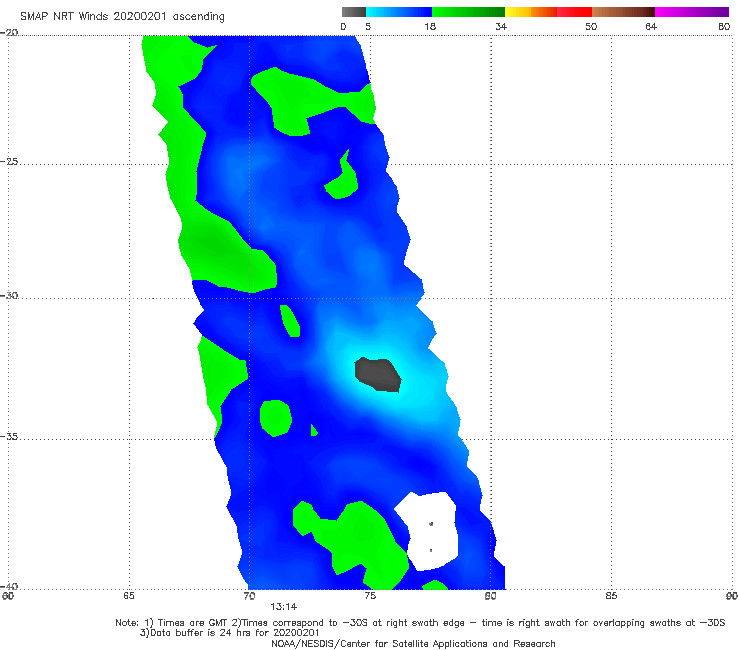Click the gray segment of the color bar
740x650 pixels.
coord(354,12)
